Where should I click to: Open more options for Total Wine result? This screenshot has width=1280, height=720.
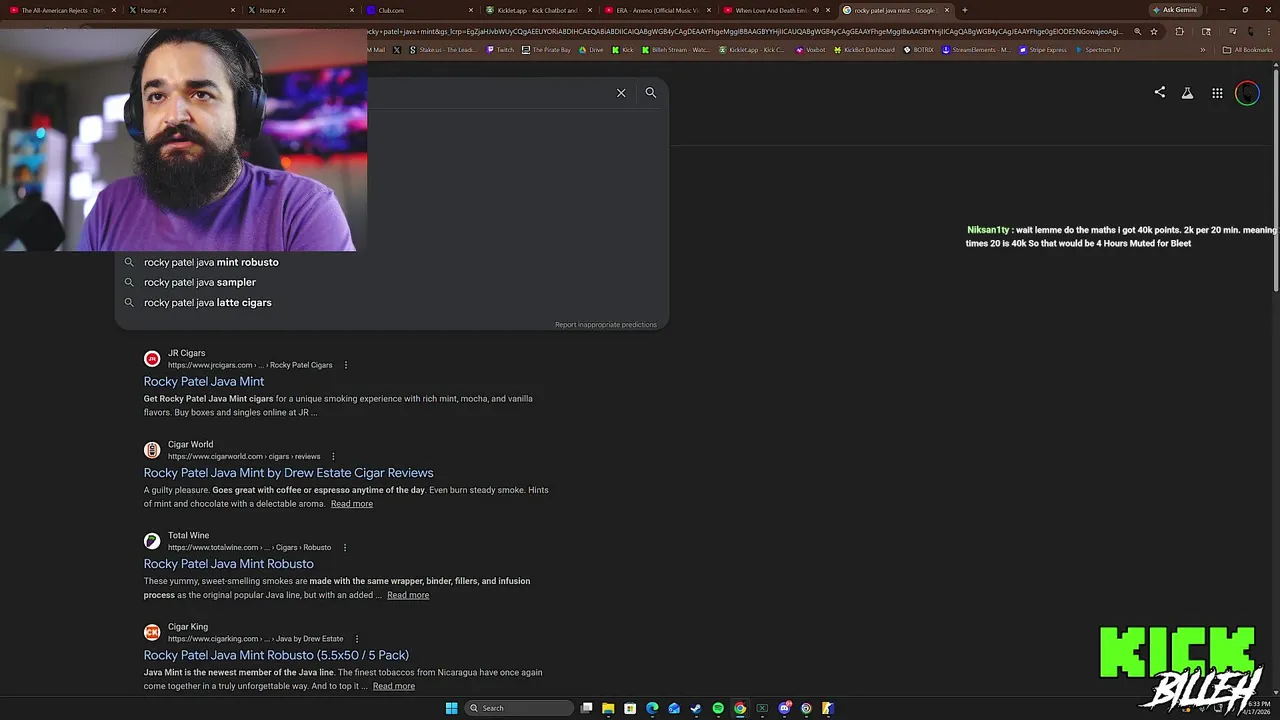click(x=345, y=547)
